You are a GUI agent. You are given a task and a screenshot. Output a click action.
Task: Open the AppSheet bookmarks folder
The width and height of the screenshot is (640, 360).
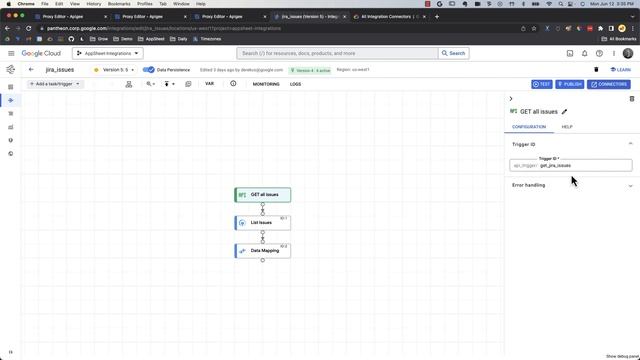point(151,39)
